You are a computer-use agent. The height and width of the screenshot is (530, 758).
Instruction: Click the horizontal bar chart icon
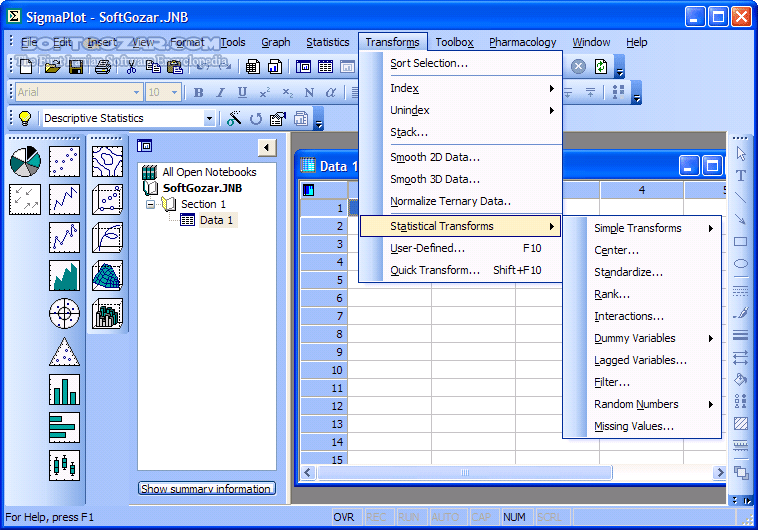(64, 427)
